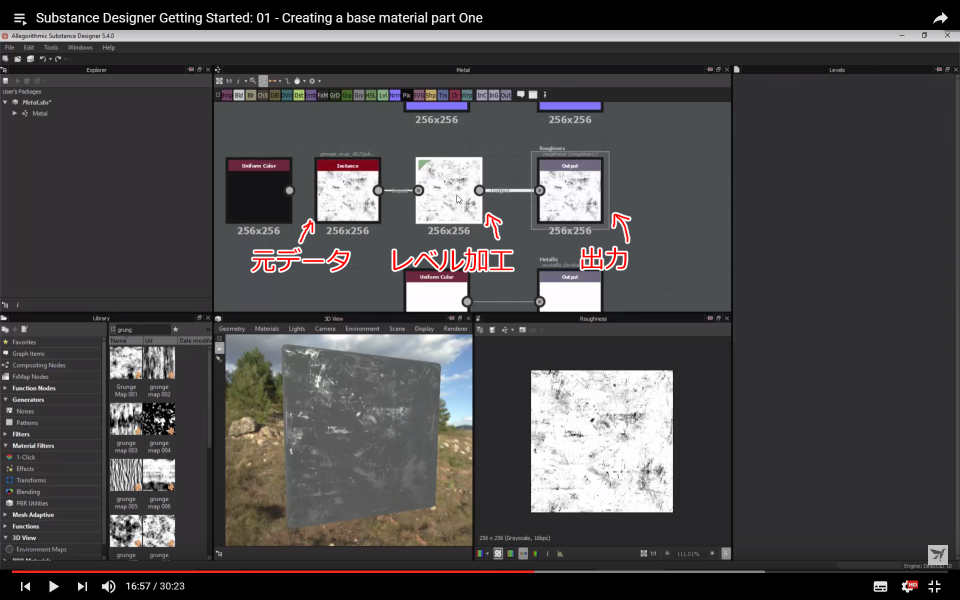Viewport: 960px width, 600px height.
Task: Add a Grayscale Conversion (Gry) node
Action: tap(359, 95)
